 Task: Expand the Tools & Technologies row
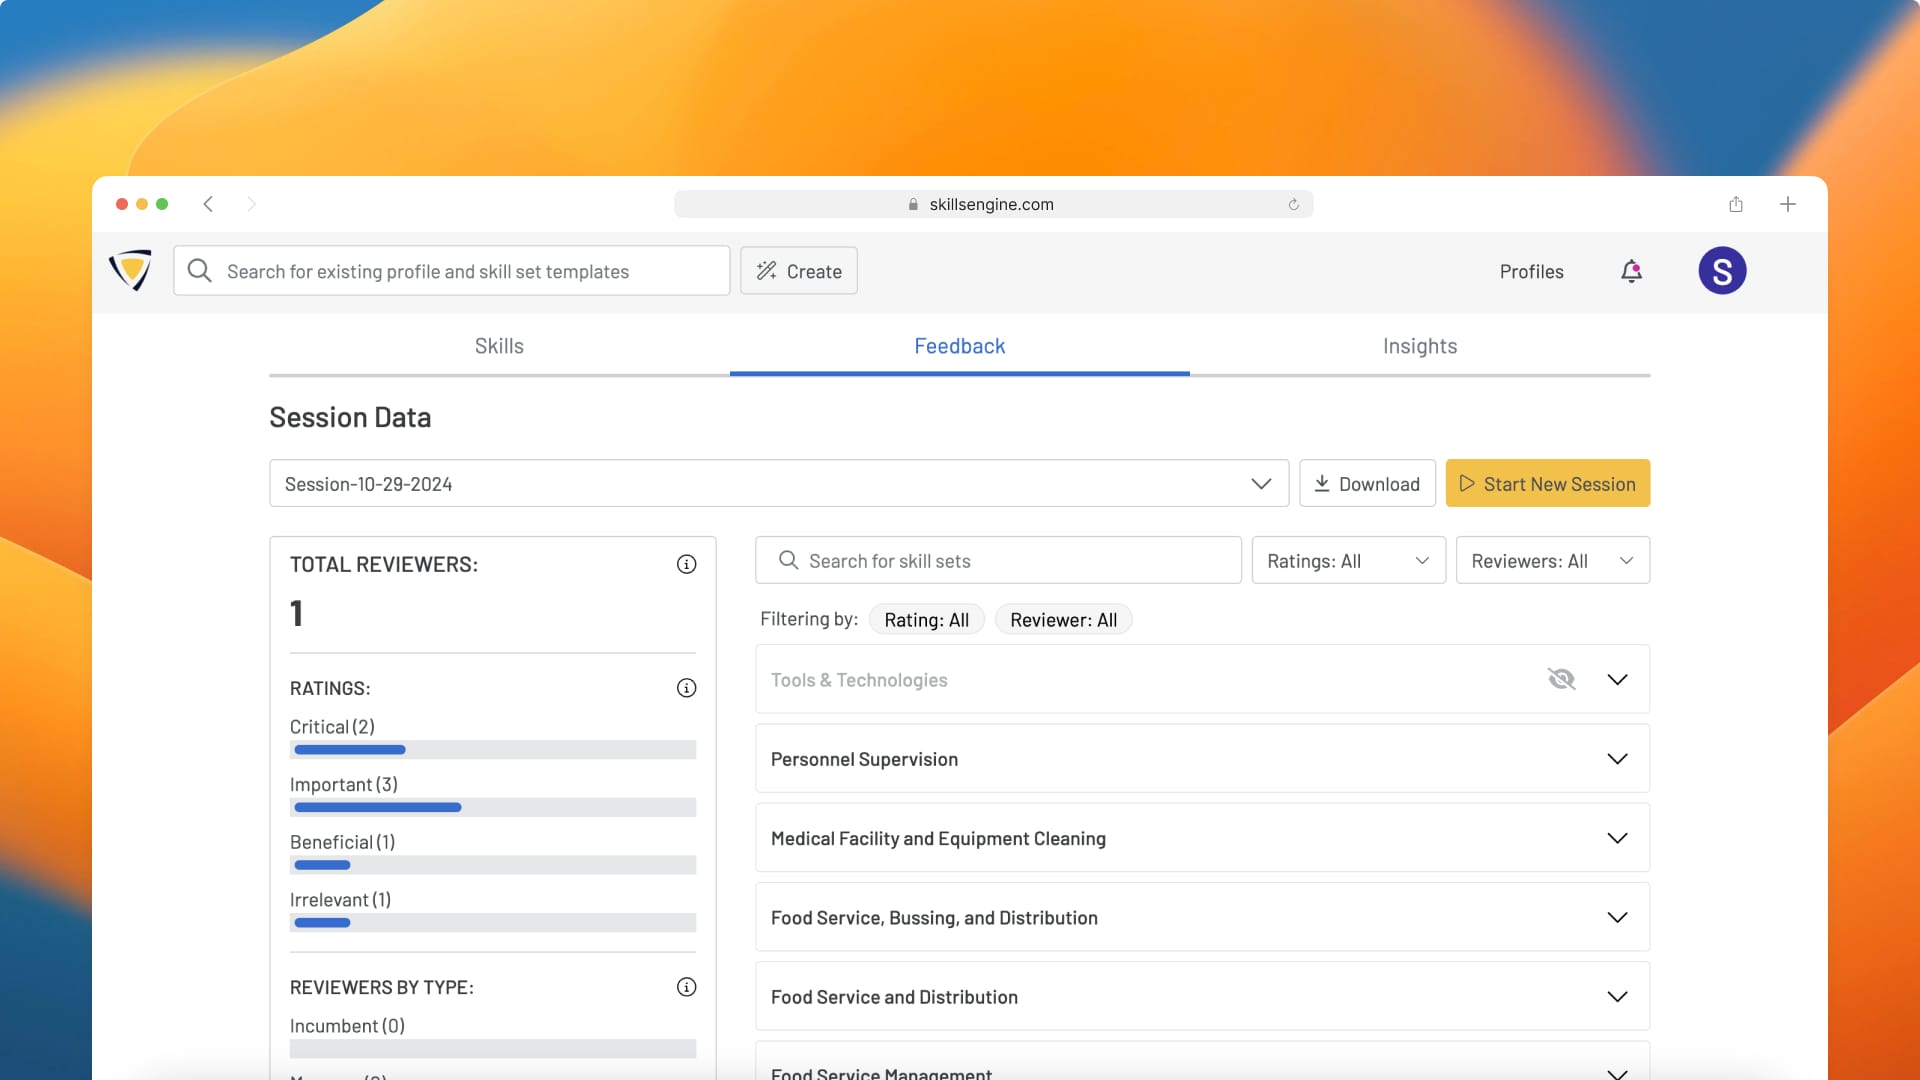(1617, 679)
